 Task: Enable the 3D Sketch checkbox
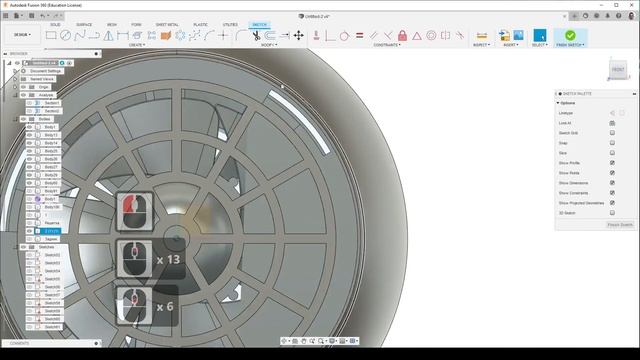coord(612,213)
